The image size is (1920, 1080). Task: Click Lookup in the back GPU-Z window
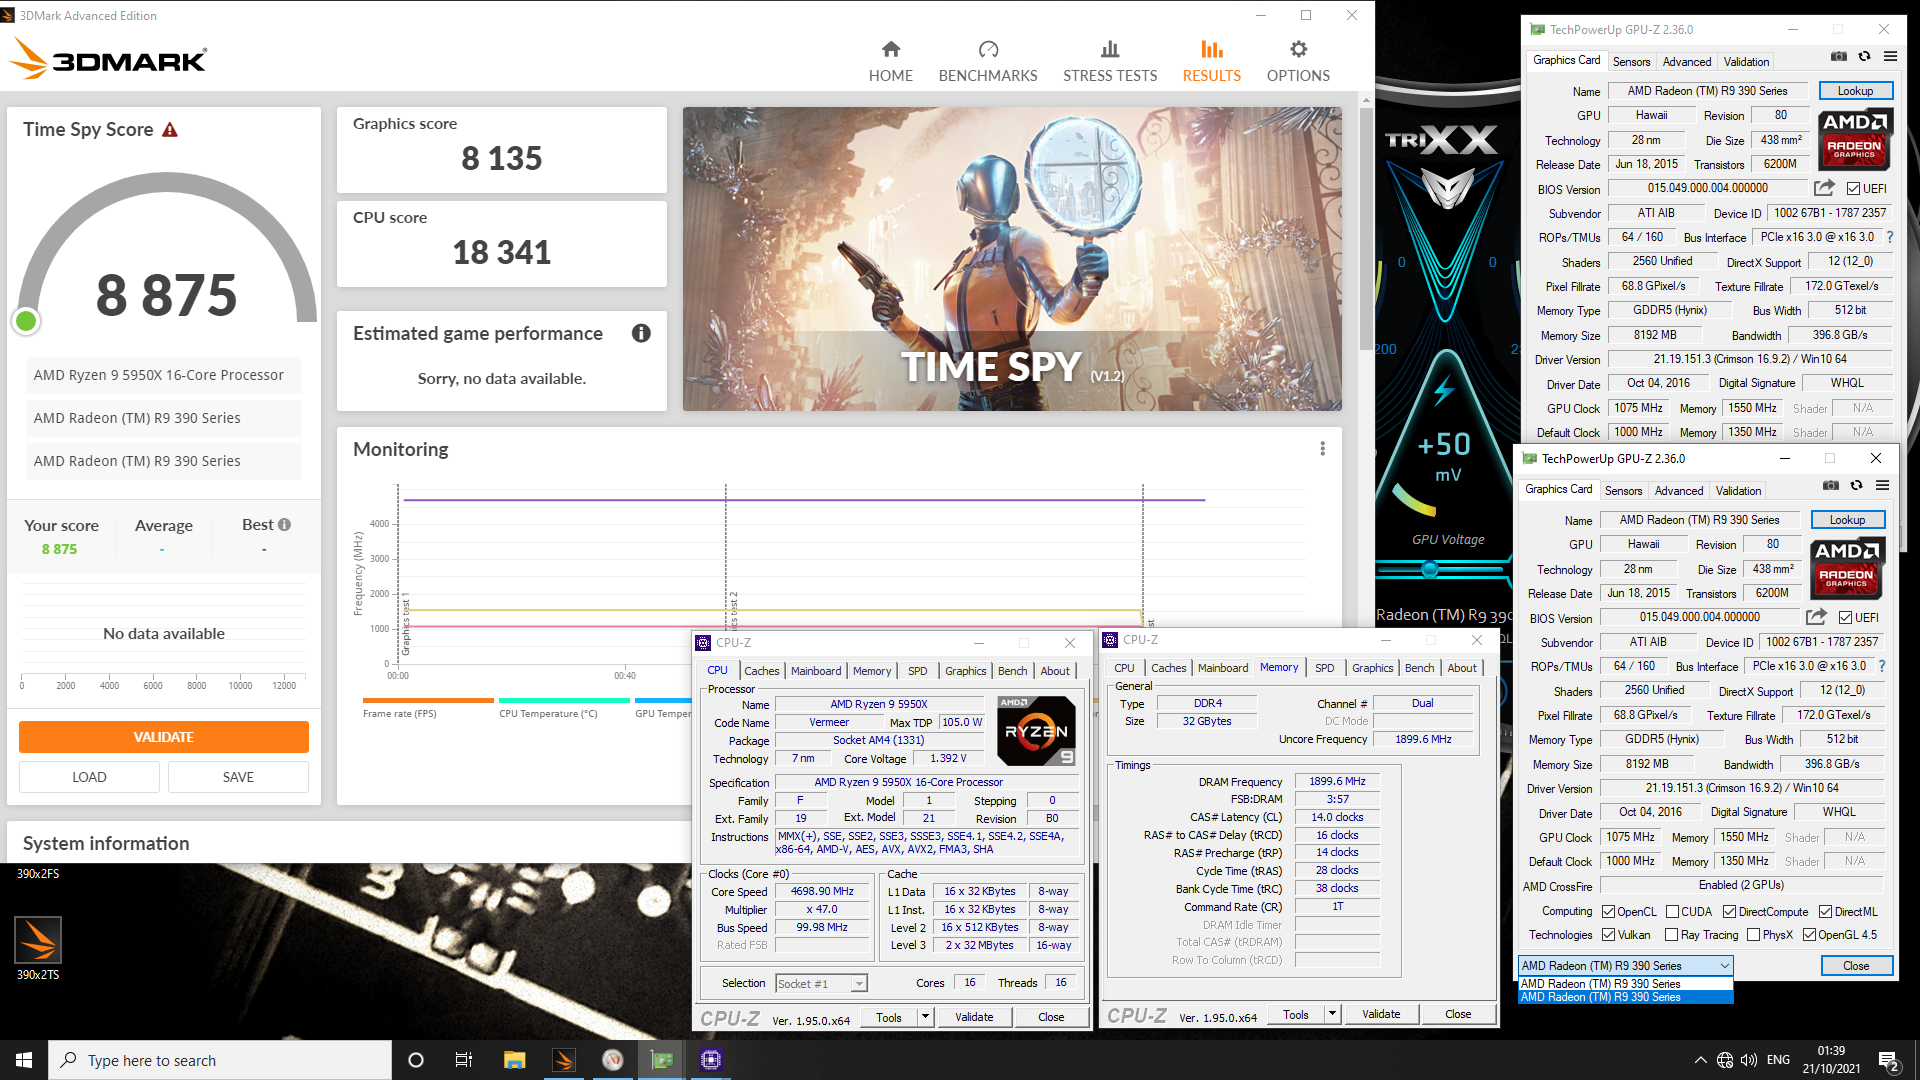(x=1855, y=91)
